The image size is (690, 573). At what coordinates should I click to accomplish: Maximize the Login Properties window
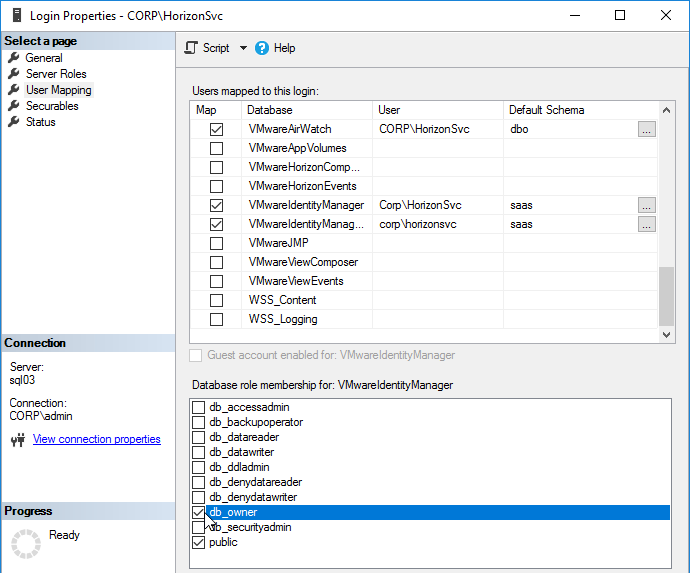click(x=620, y=15)
